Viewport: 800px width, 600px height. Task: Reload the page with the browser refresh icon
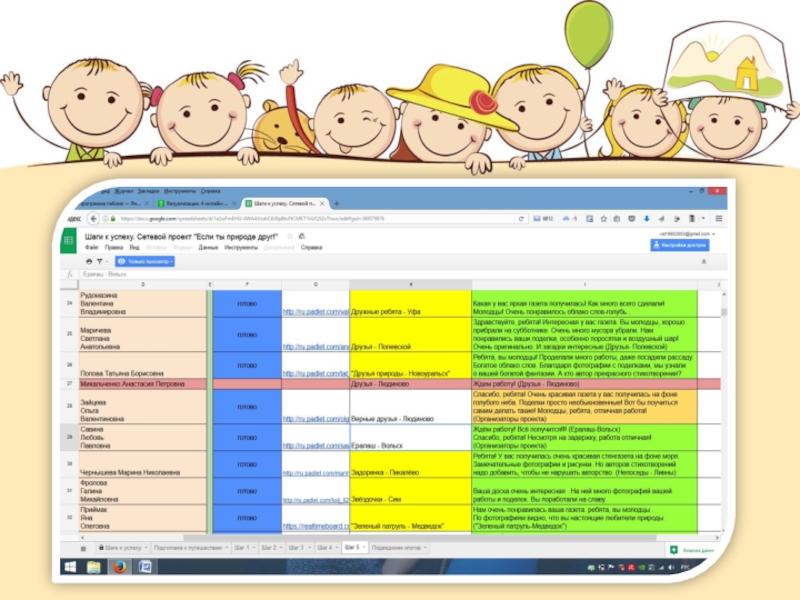coord(522,217)
